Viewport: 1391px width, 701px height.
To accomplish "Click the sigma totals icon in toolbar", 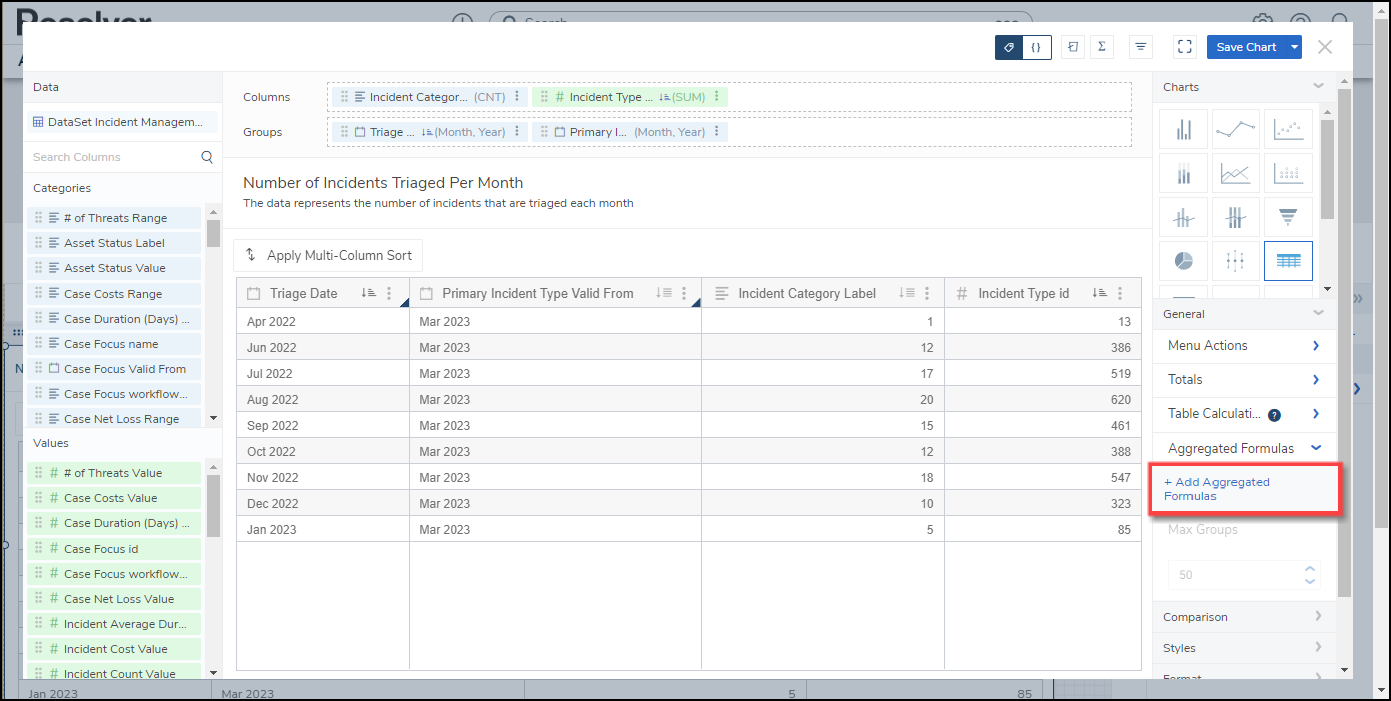I will click(x=1101, y=47).
